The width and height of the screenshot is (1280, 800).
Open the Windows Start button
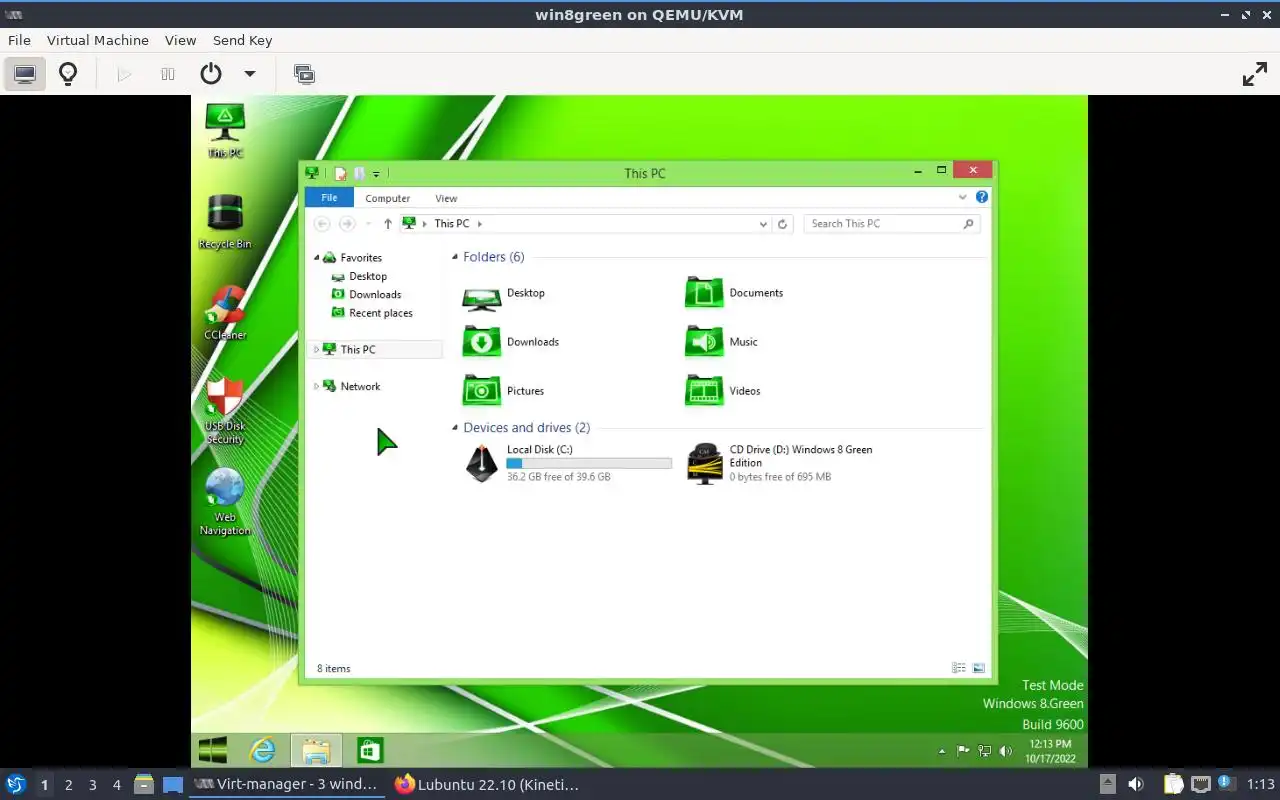[213, 750]
